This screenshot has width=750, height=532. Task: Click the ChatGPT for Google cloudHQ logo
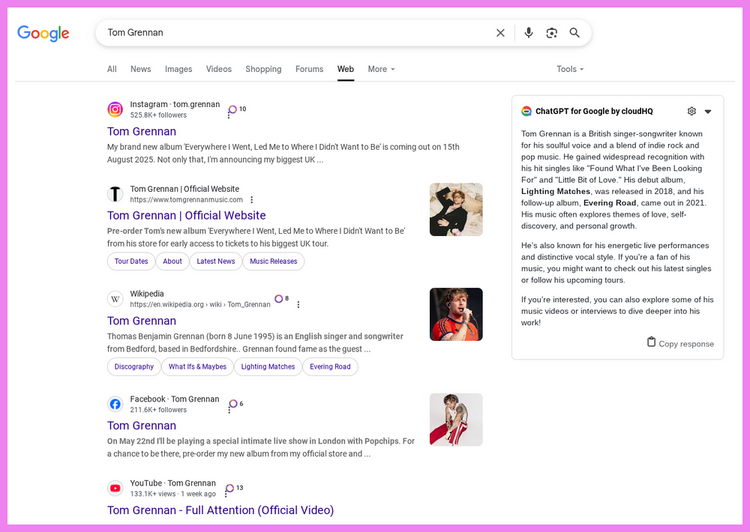[x=526, y=111]
